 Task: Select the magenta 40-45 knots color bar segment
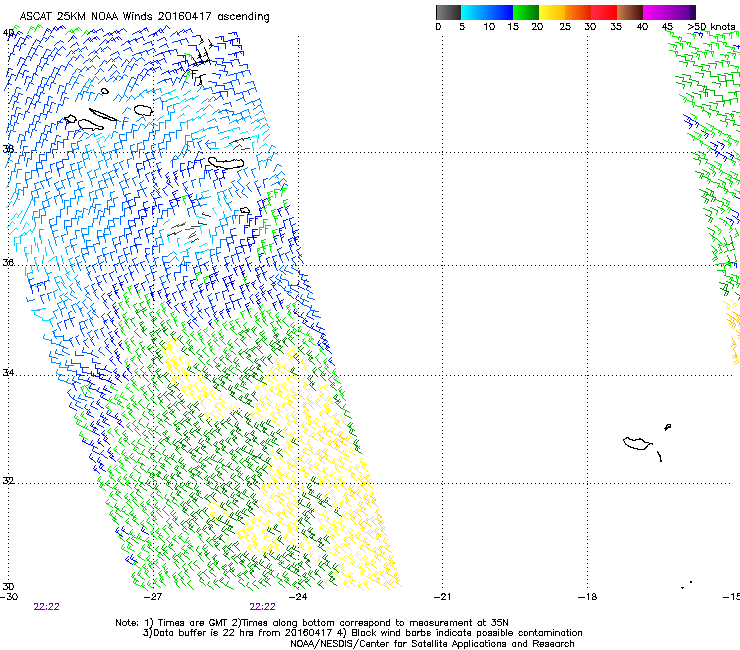[x=656, y=12]
